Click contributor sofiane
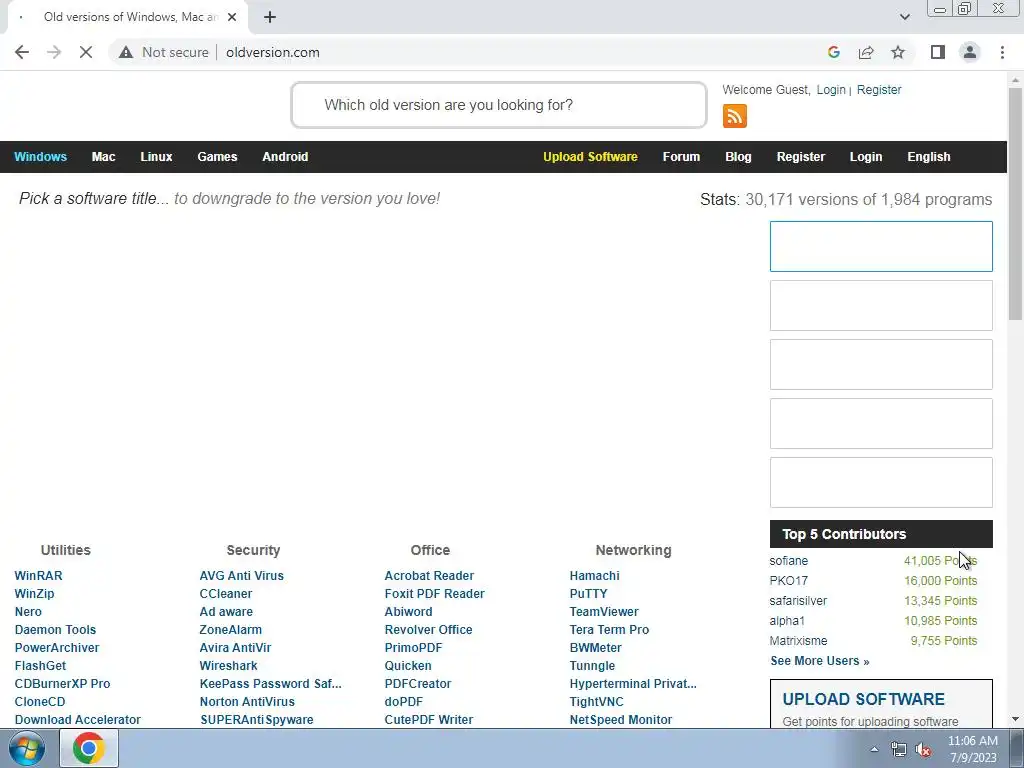Image resolution: width=1024 pixels, height=768 pixels. tap(788, 561)
